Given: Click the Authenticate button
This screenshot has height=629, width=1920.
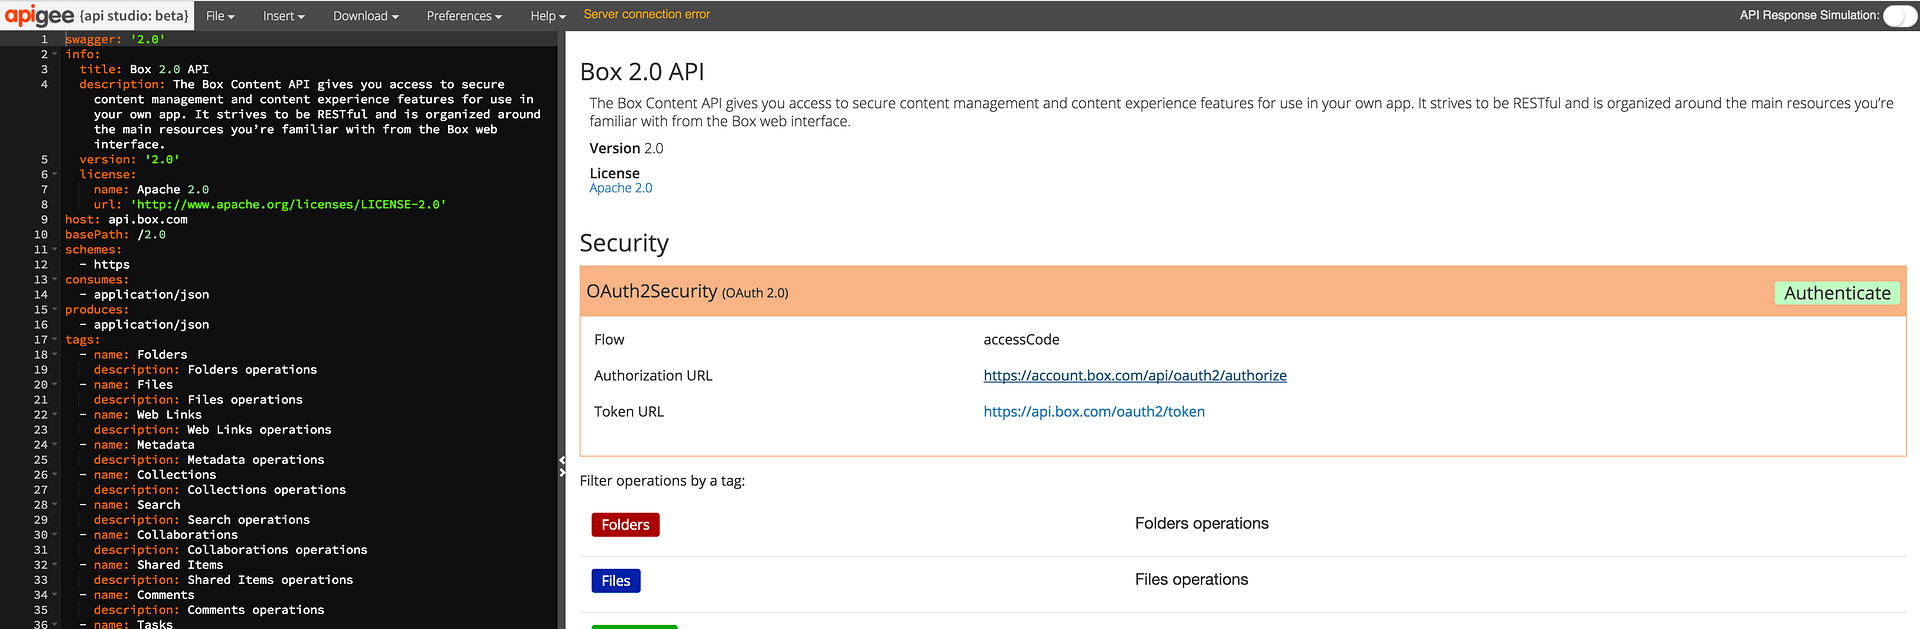Looking at the screenshot, I should (1836, 293).
